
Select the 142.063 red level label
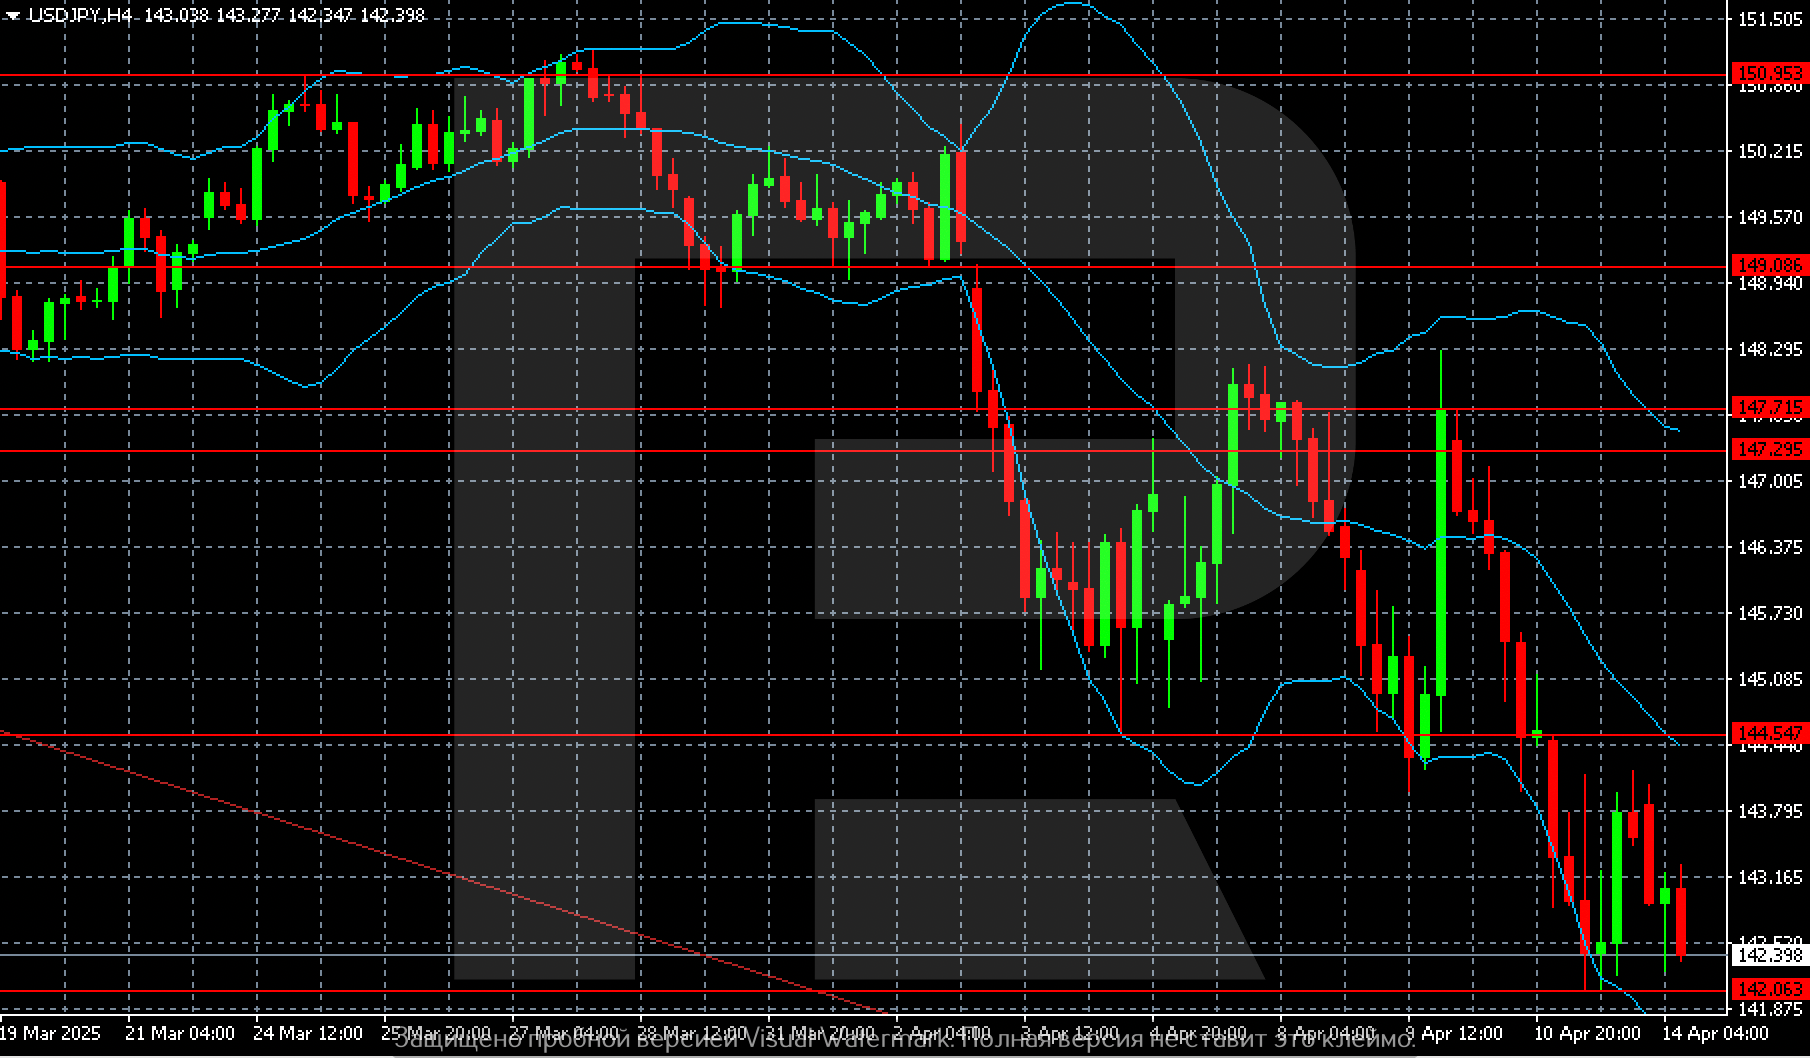[x=1770, y=989]
